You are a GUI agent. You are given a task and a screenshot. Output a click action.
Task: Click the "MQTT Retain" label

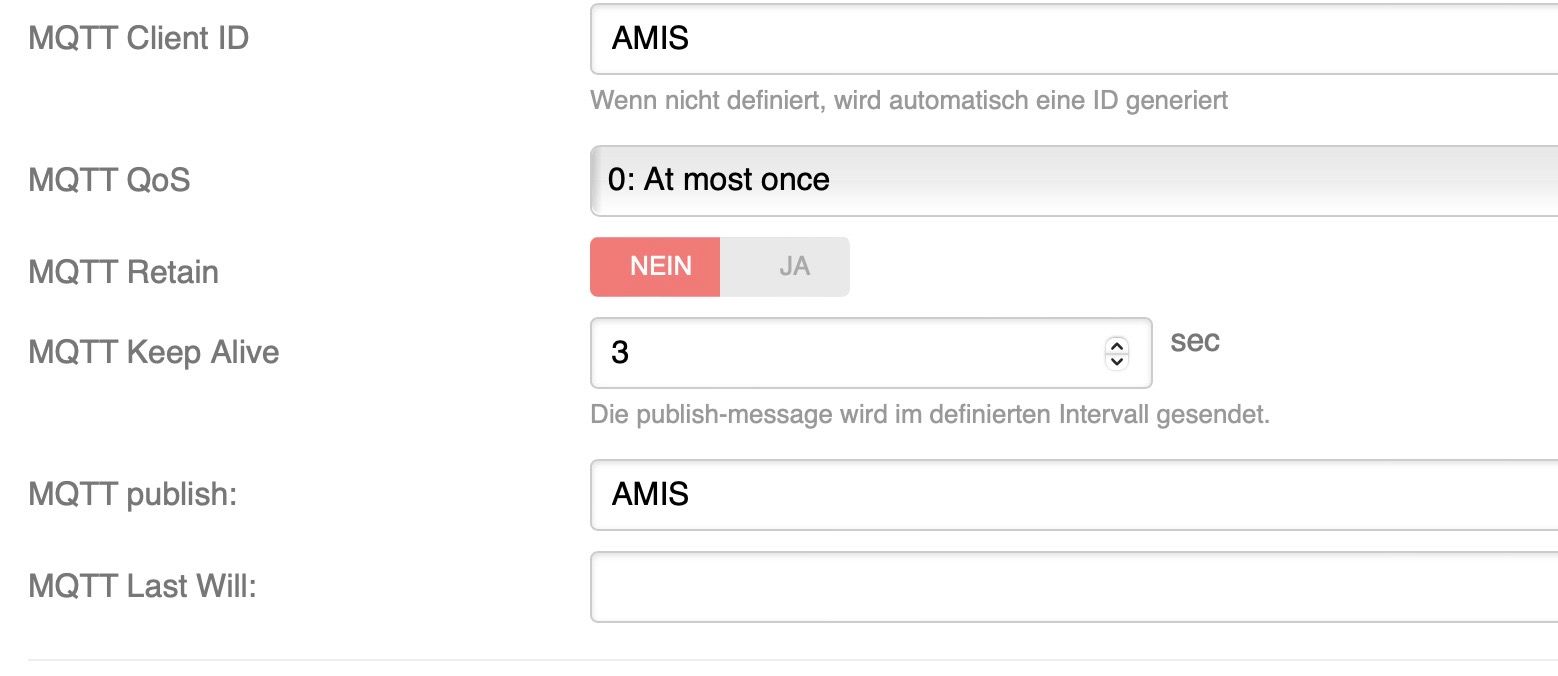tap(124, 272)
